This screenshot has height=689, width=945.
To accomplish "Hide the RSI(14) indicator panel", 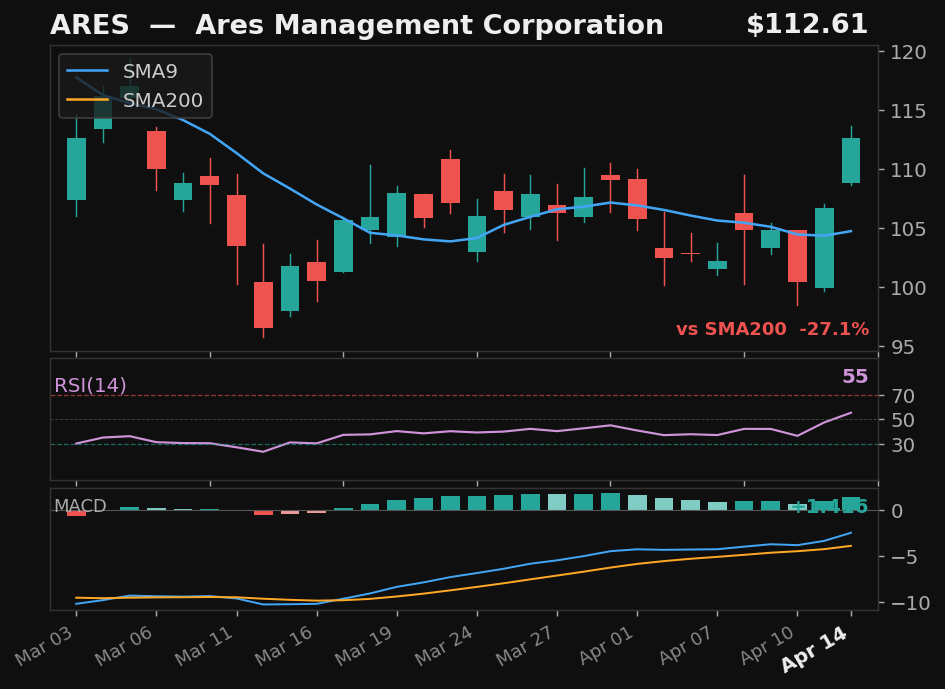I will [90, 384].
